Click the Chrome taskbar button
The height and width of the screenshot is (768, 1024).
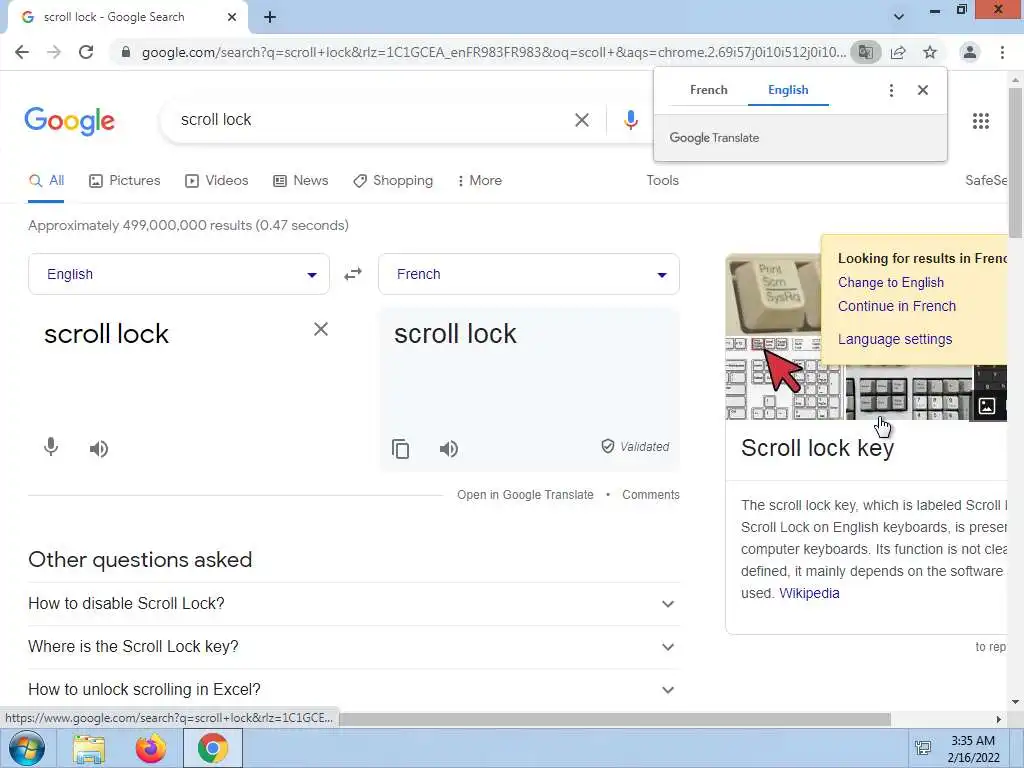point(213,748)
